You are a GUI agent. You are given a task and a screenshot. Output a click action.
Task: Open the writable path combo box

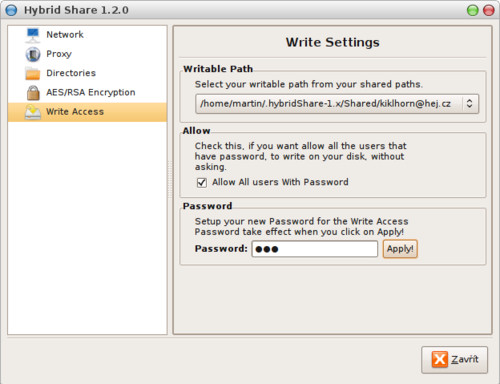pyautogui.click(x=337, y=104)
